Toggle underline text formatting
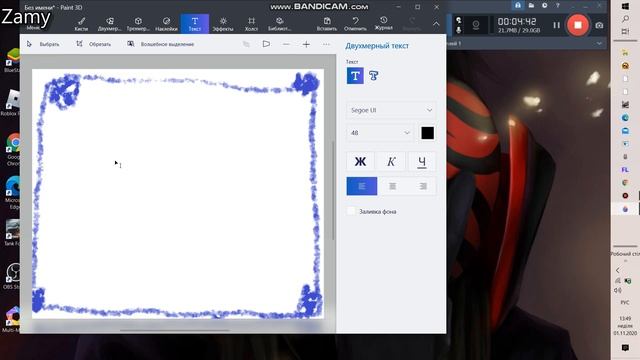This screenshot has width=640, height=360. click(422, 162)
